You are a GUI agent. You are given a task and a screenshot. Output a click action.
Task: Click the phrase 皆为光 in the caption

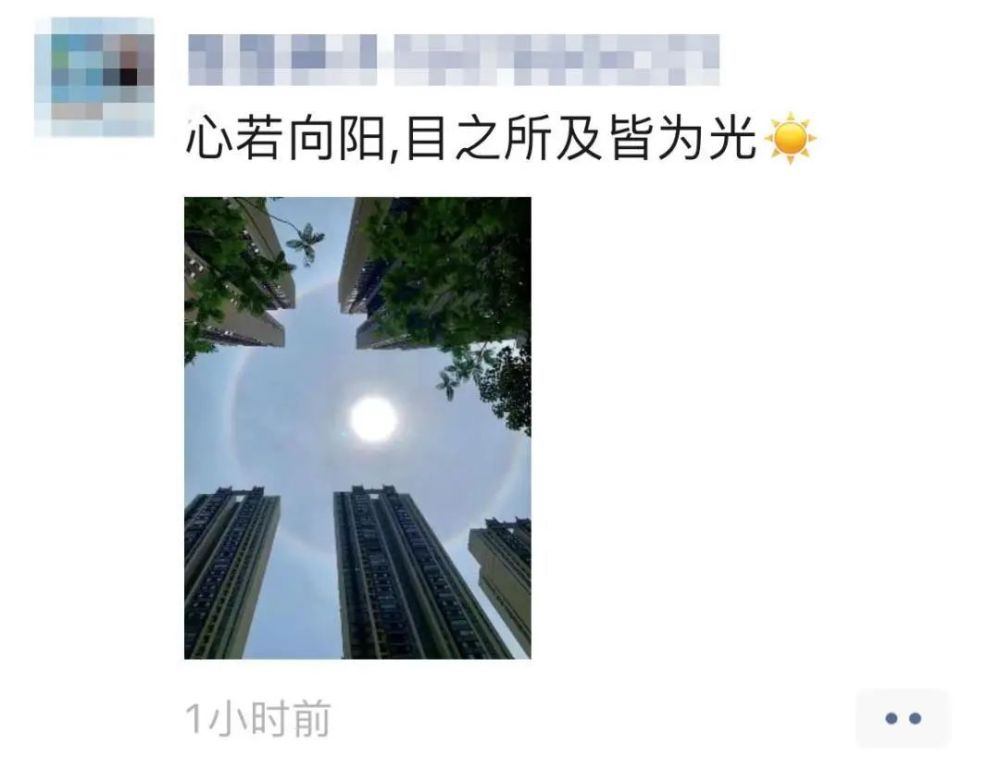pos(682,138)
